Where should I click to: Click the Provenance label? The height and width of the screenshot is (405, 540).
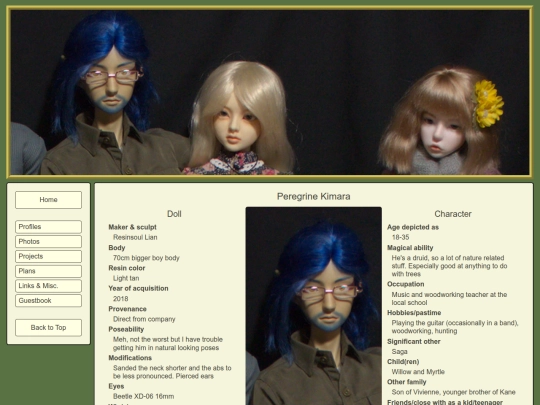point(127,309)
